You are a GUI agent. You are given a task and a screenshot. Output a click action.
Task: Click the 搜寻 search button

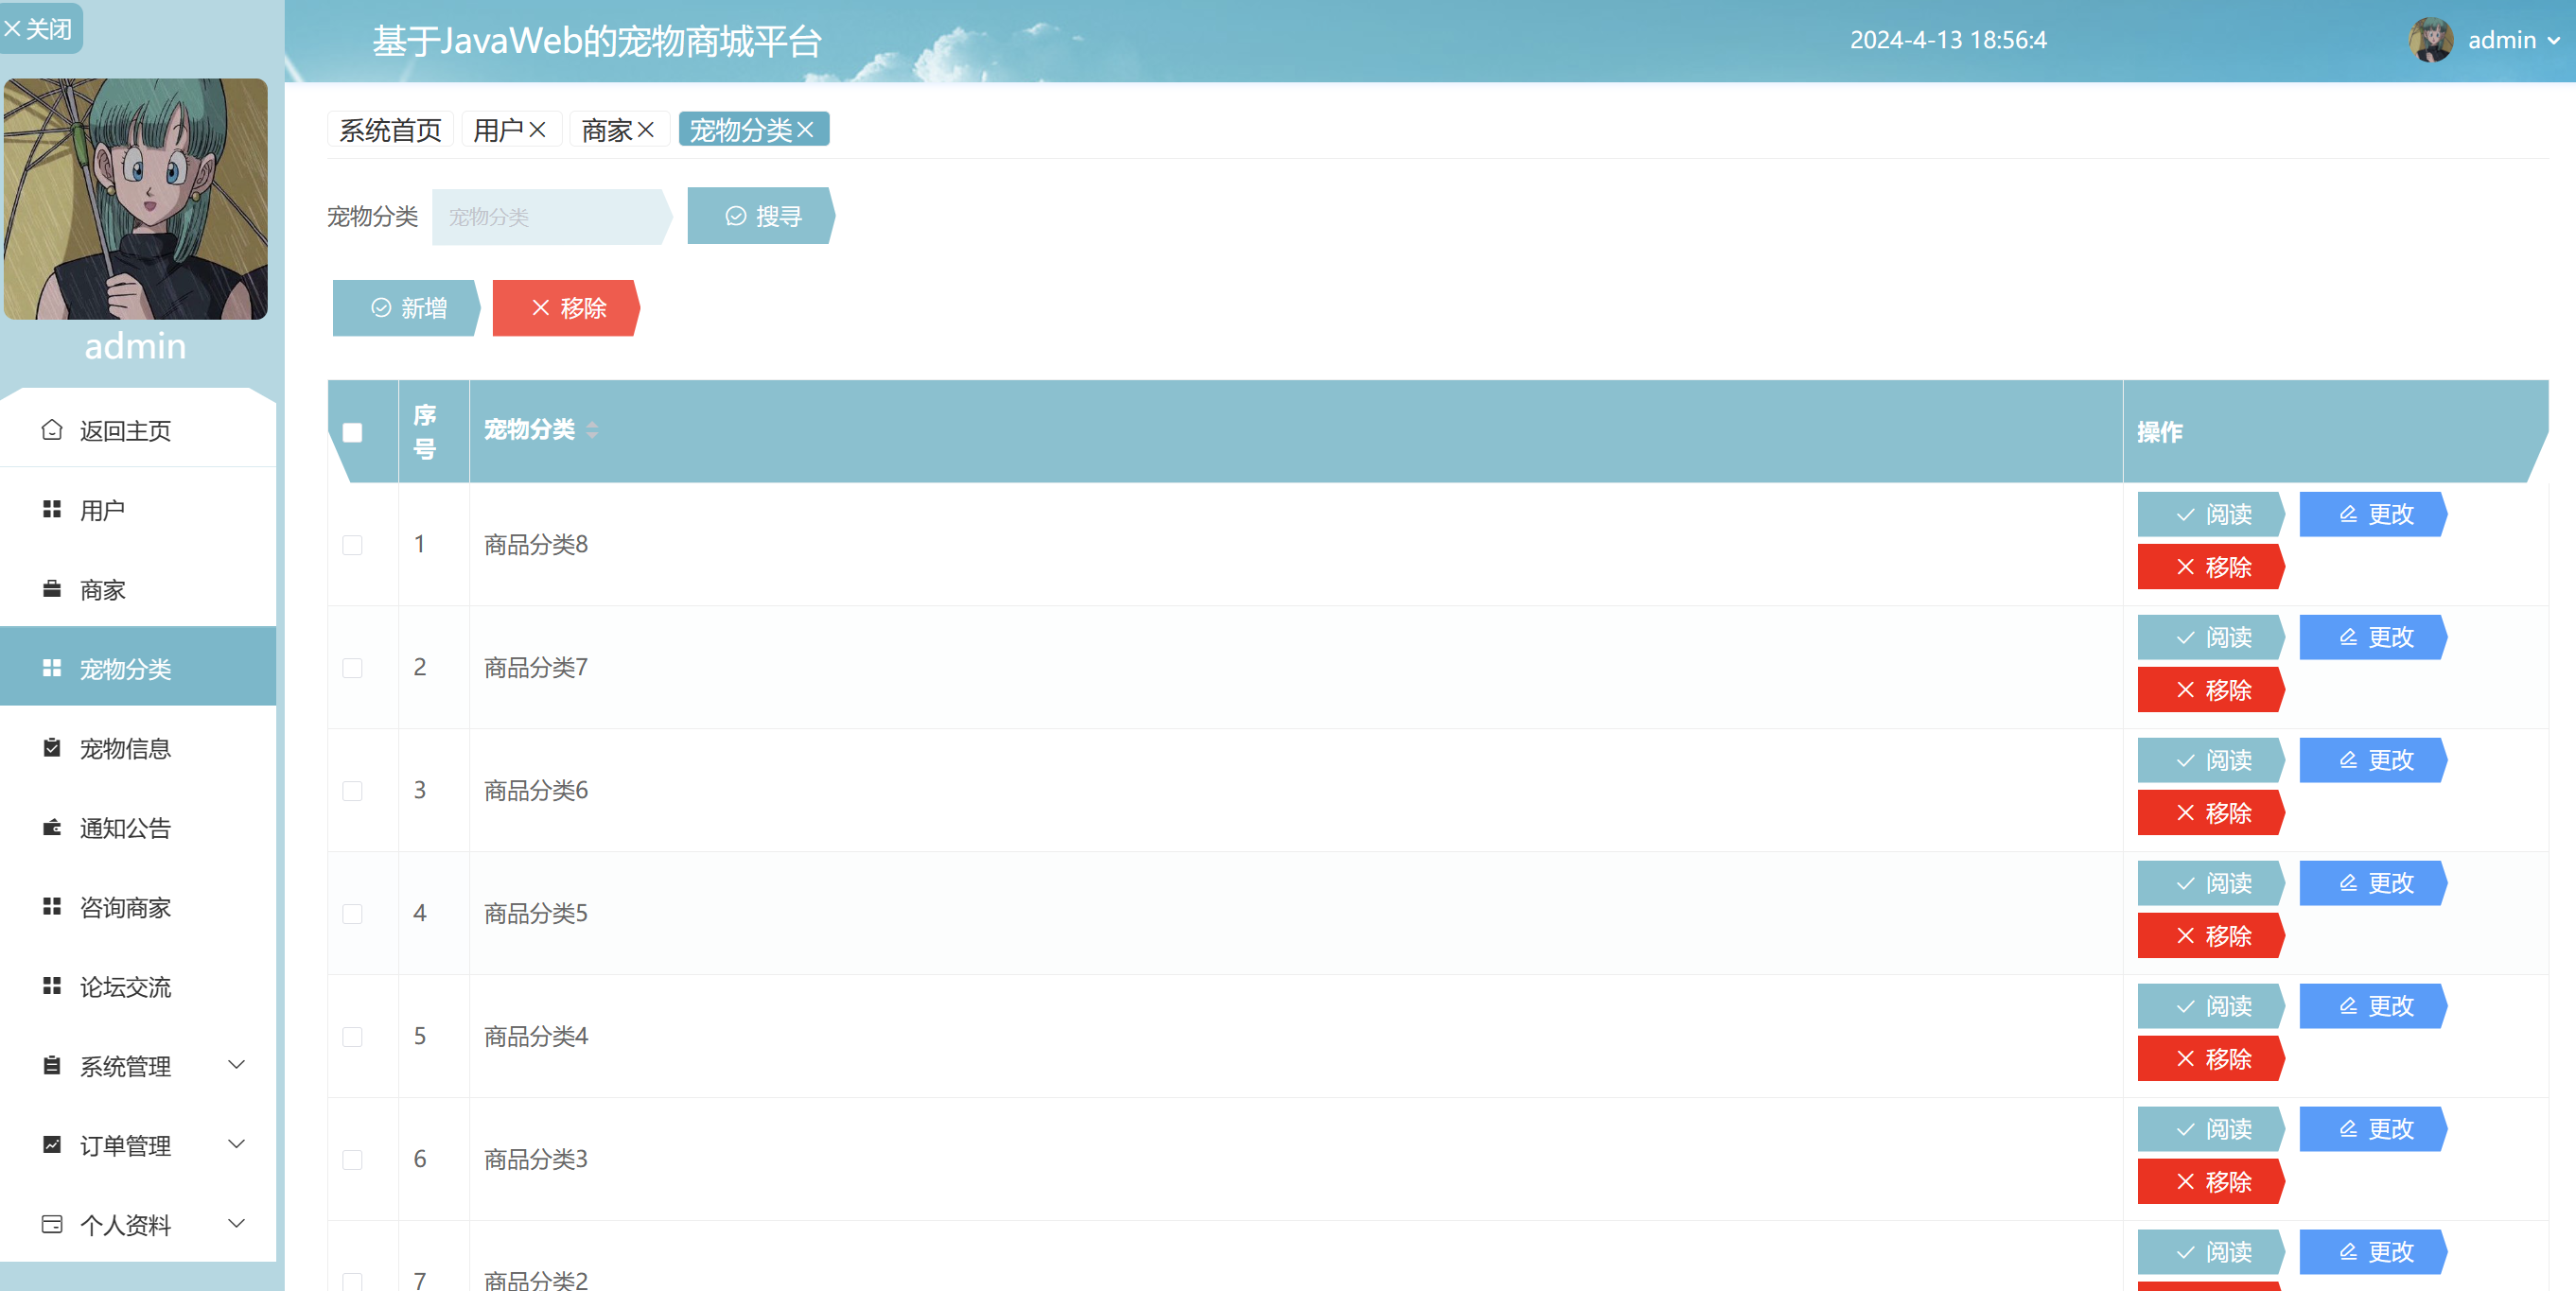coord(762,216)
